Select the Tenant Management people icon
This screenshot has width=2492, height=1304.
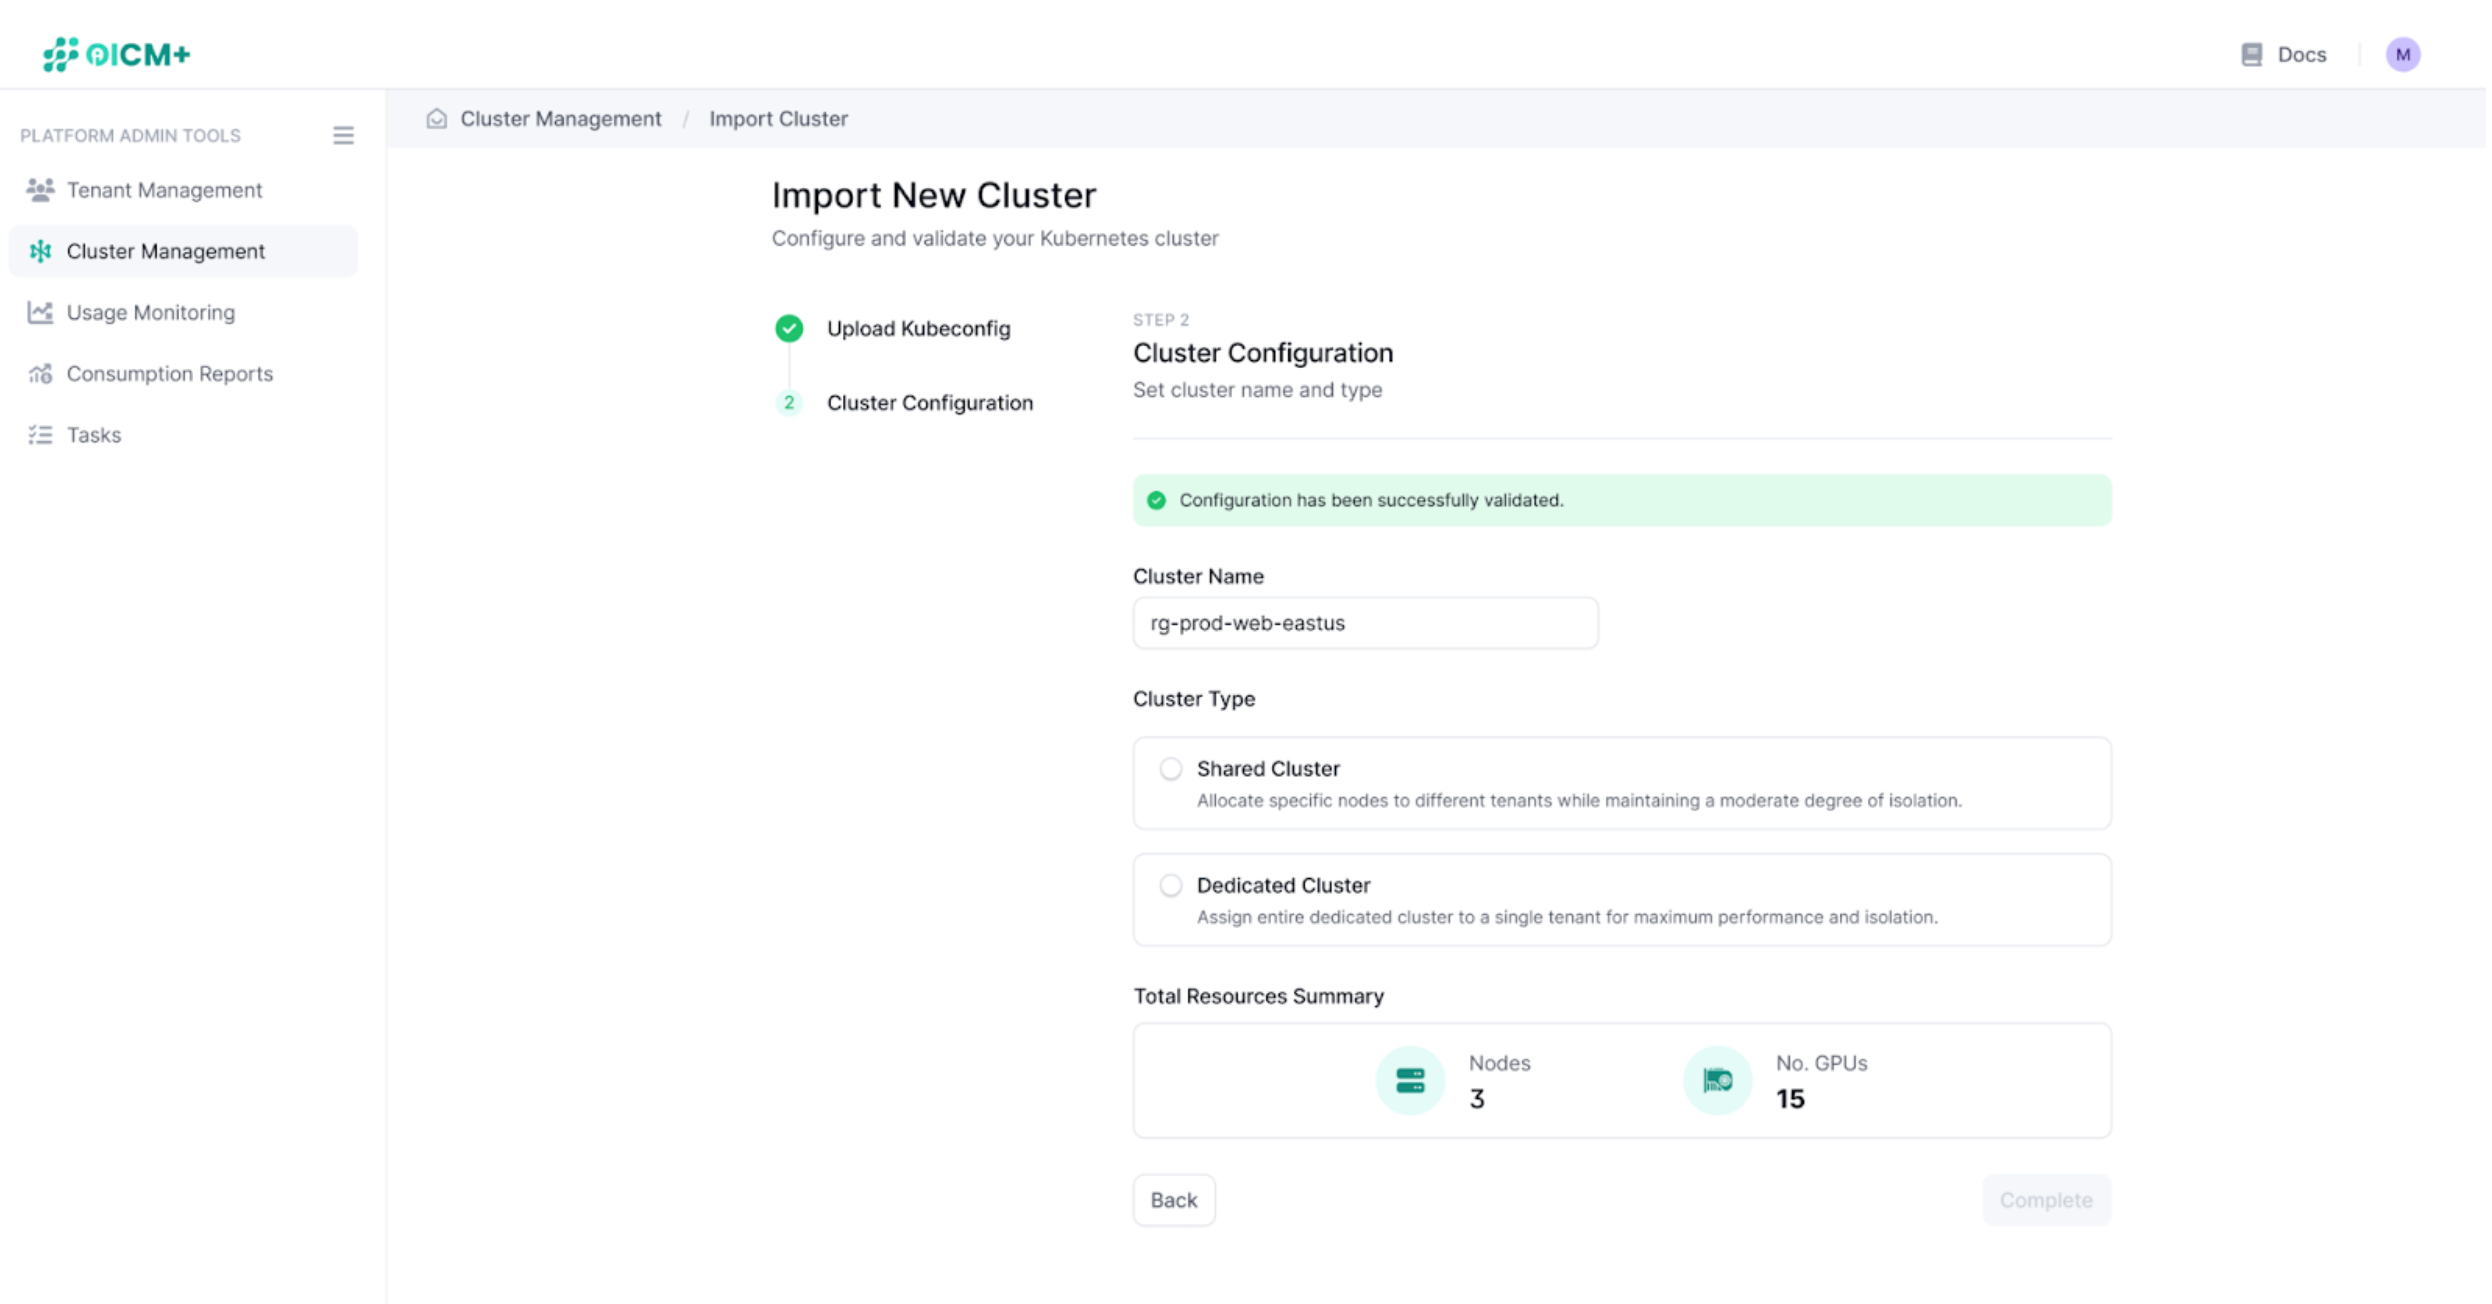tap(40, 189)
